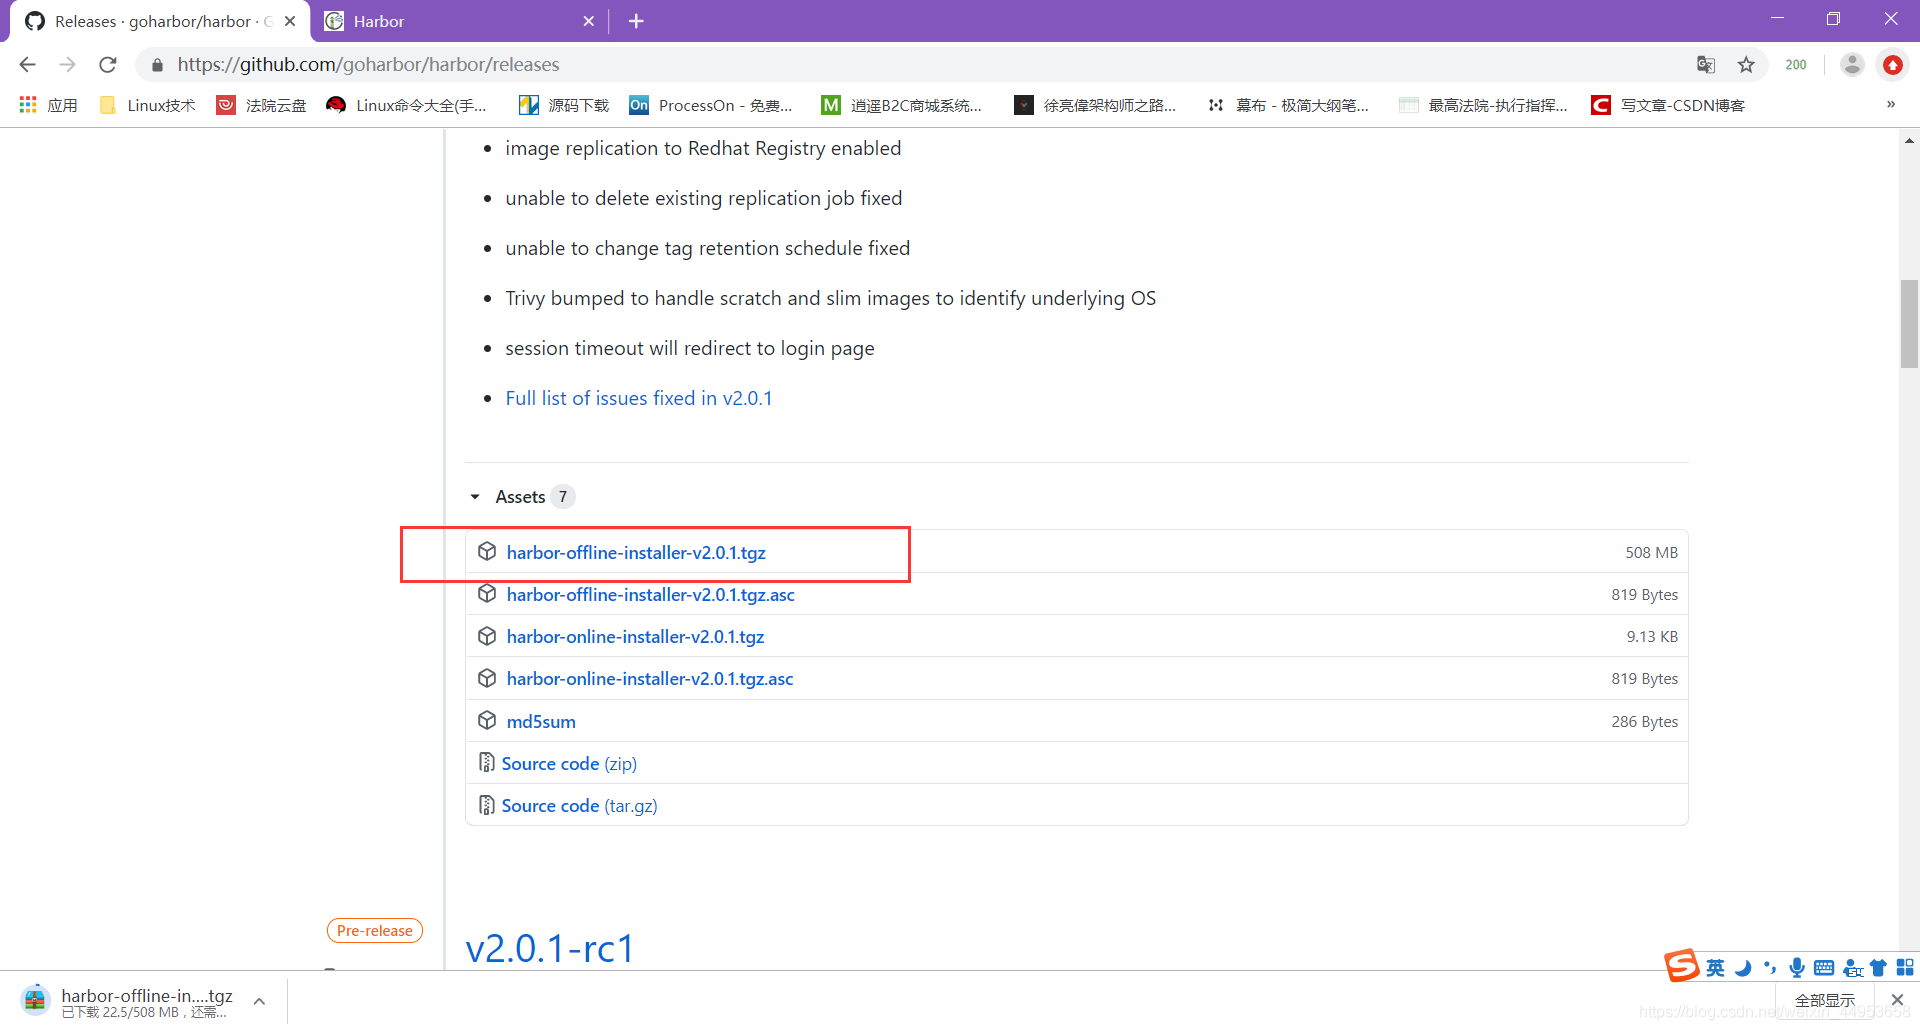Viewport: 1920px width, 1030px height.
Task: Click the Pre-release label badge
Action: point(375,931)
